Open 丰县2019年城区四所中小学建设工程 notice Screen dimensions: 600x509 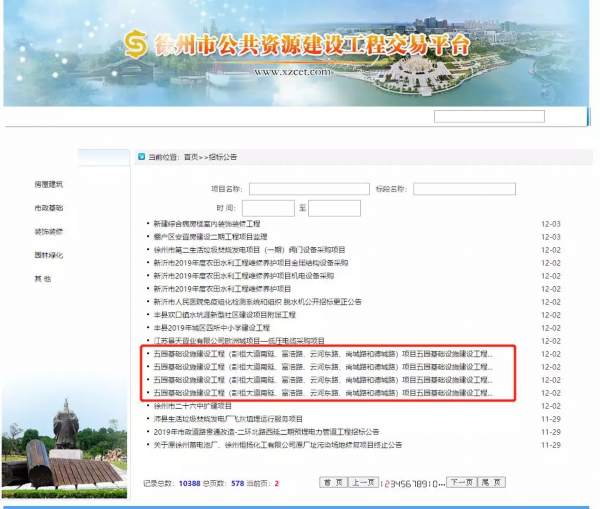211,328
